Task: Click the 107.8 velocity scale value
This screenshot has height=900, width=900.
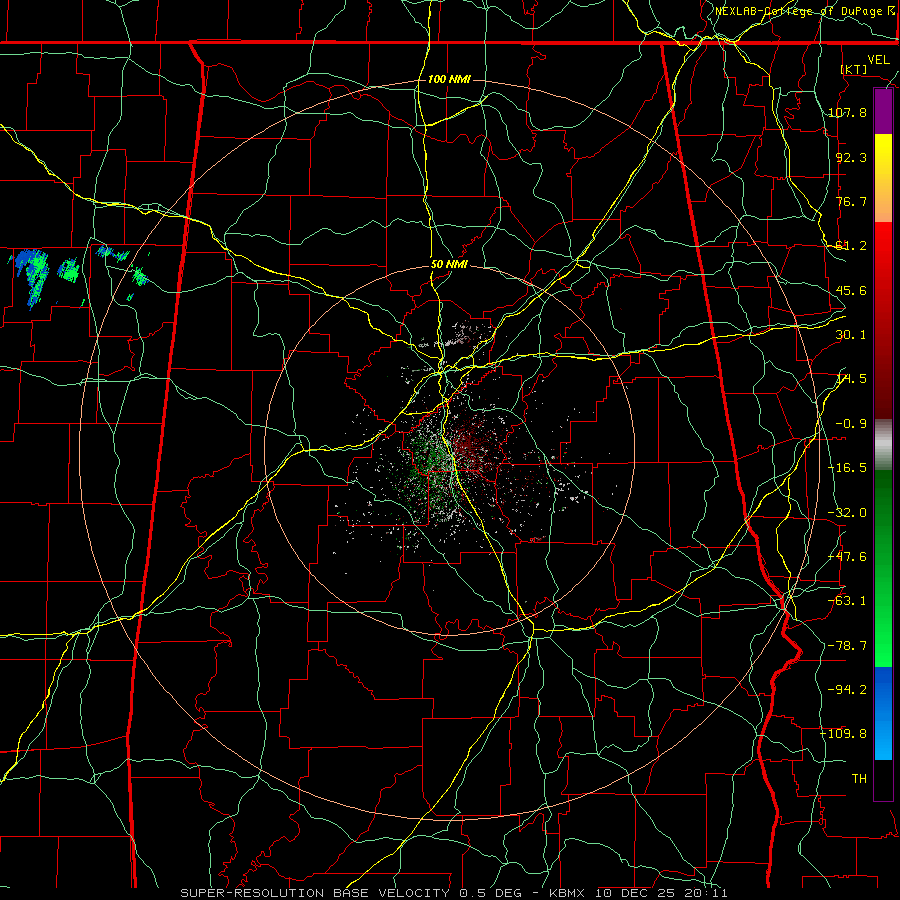Action: tap(848, 112)
